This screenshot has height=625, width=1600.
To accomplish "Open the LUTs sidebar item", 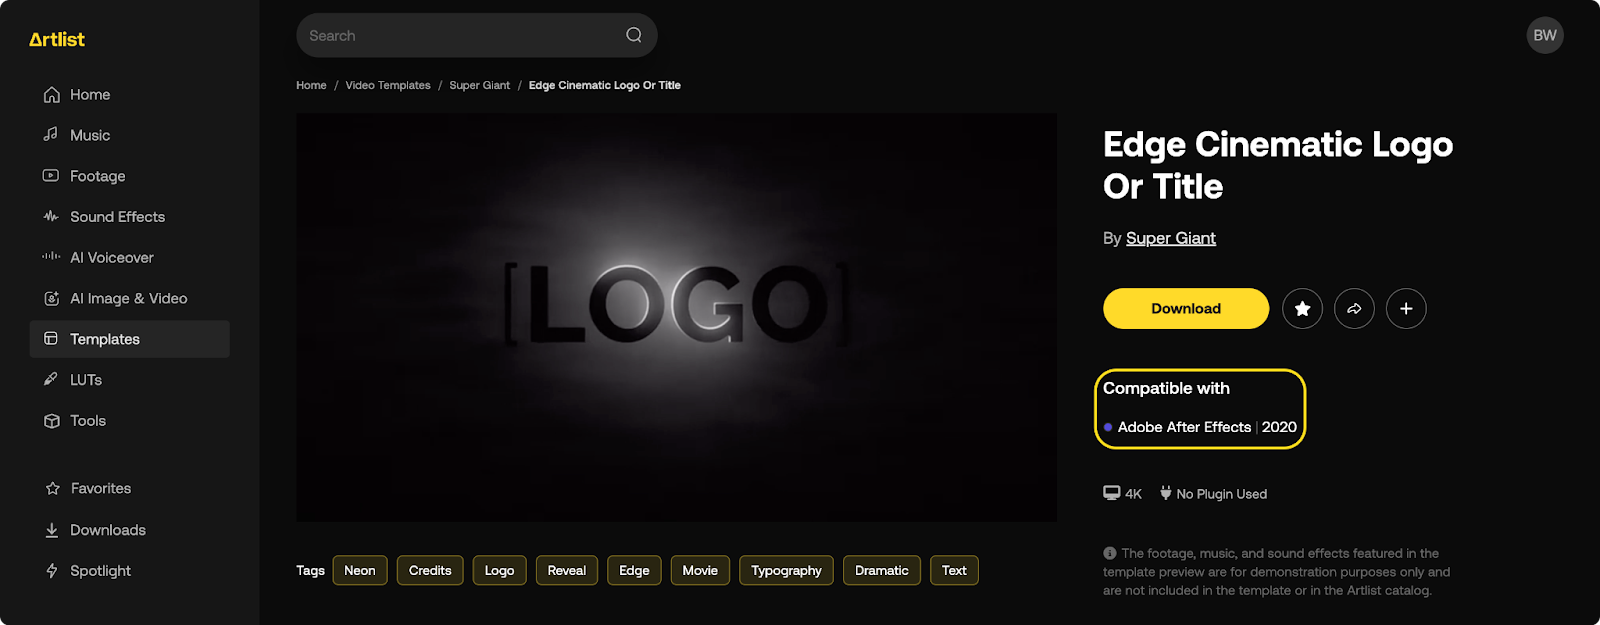I will (x=86, y=380).
